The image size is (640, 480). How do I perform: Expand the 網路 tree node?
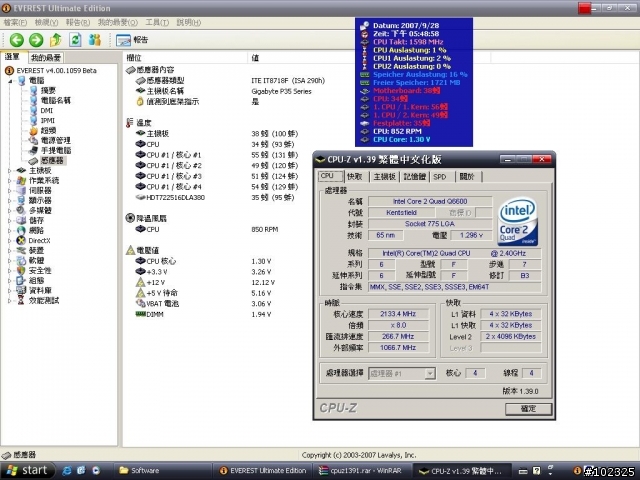[x=10, y=231]
